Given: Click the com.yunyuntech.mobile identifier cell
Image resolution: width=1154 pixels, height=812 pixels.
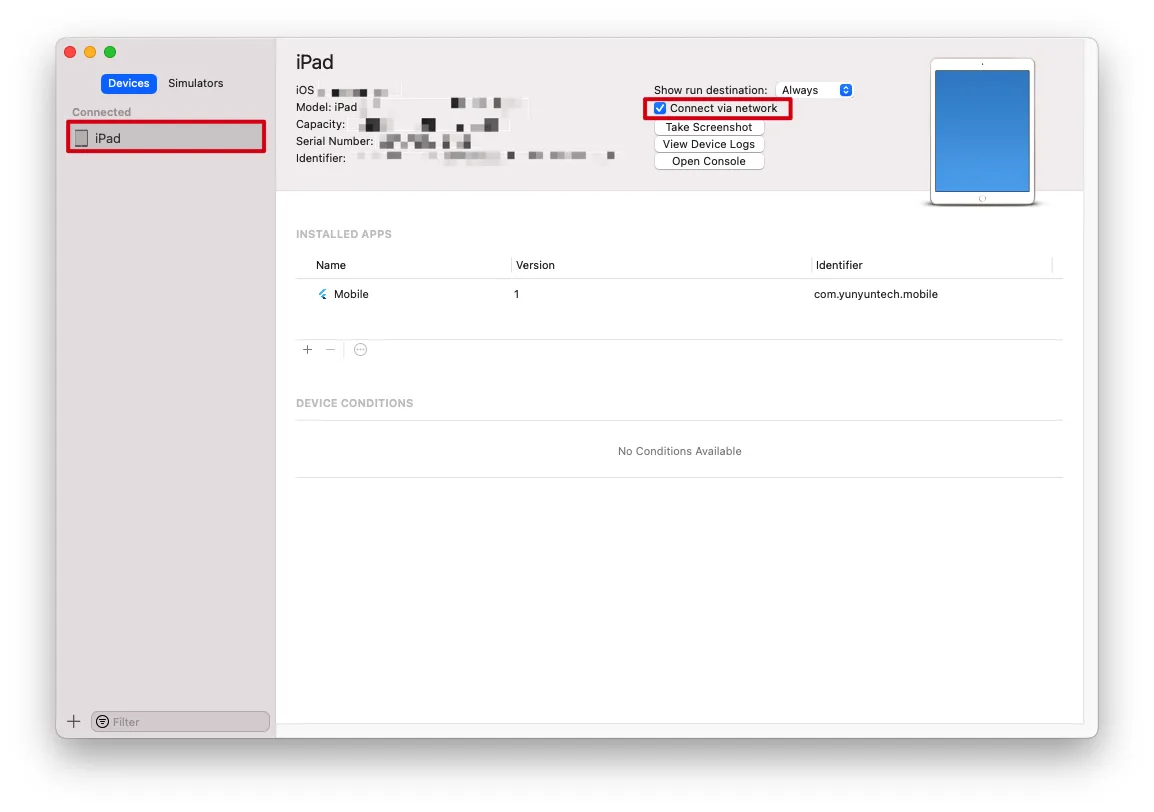Looking at the screenshot, I should (x=876, y=294).
